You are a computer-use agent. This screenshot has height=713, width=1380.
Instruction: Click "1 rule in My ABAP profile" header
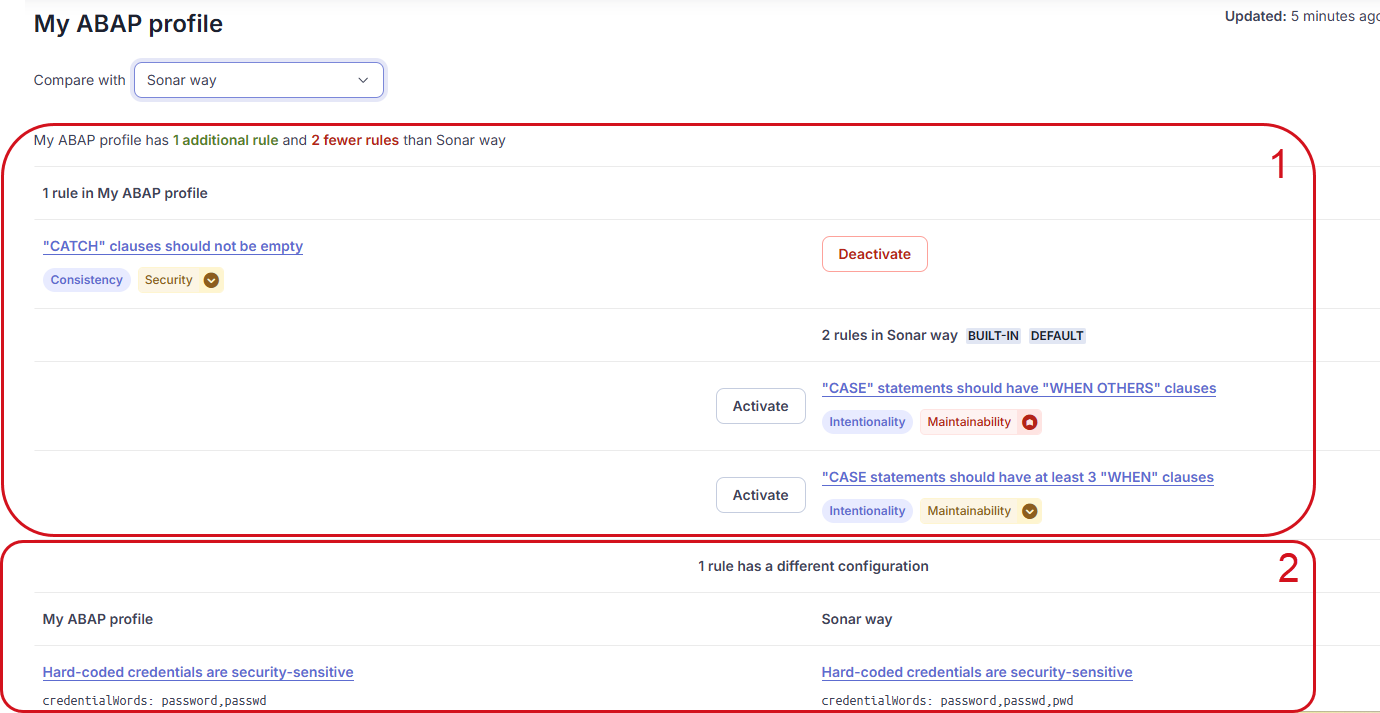pos(125,193)
